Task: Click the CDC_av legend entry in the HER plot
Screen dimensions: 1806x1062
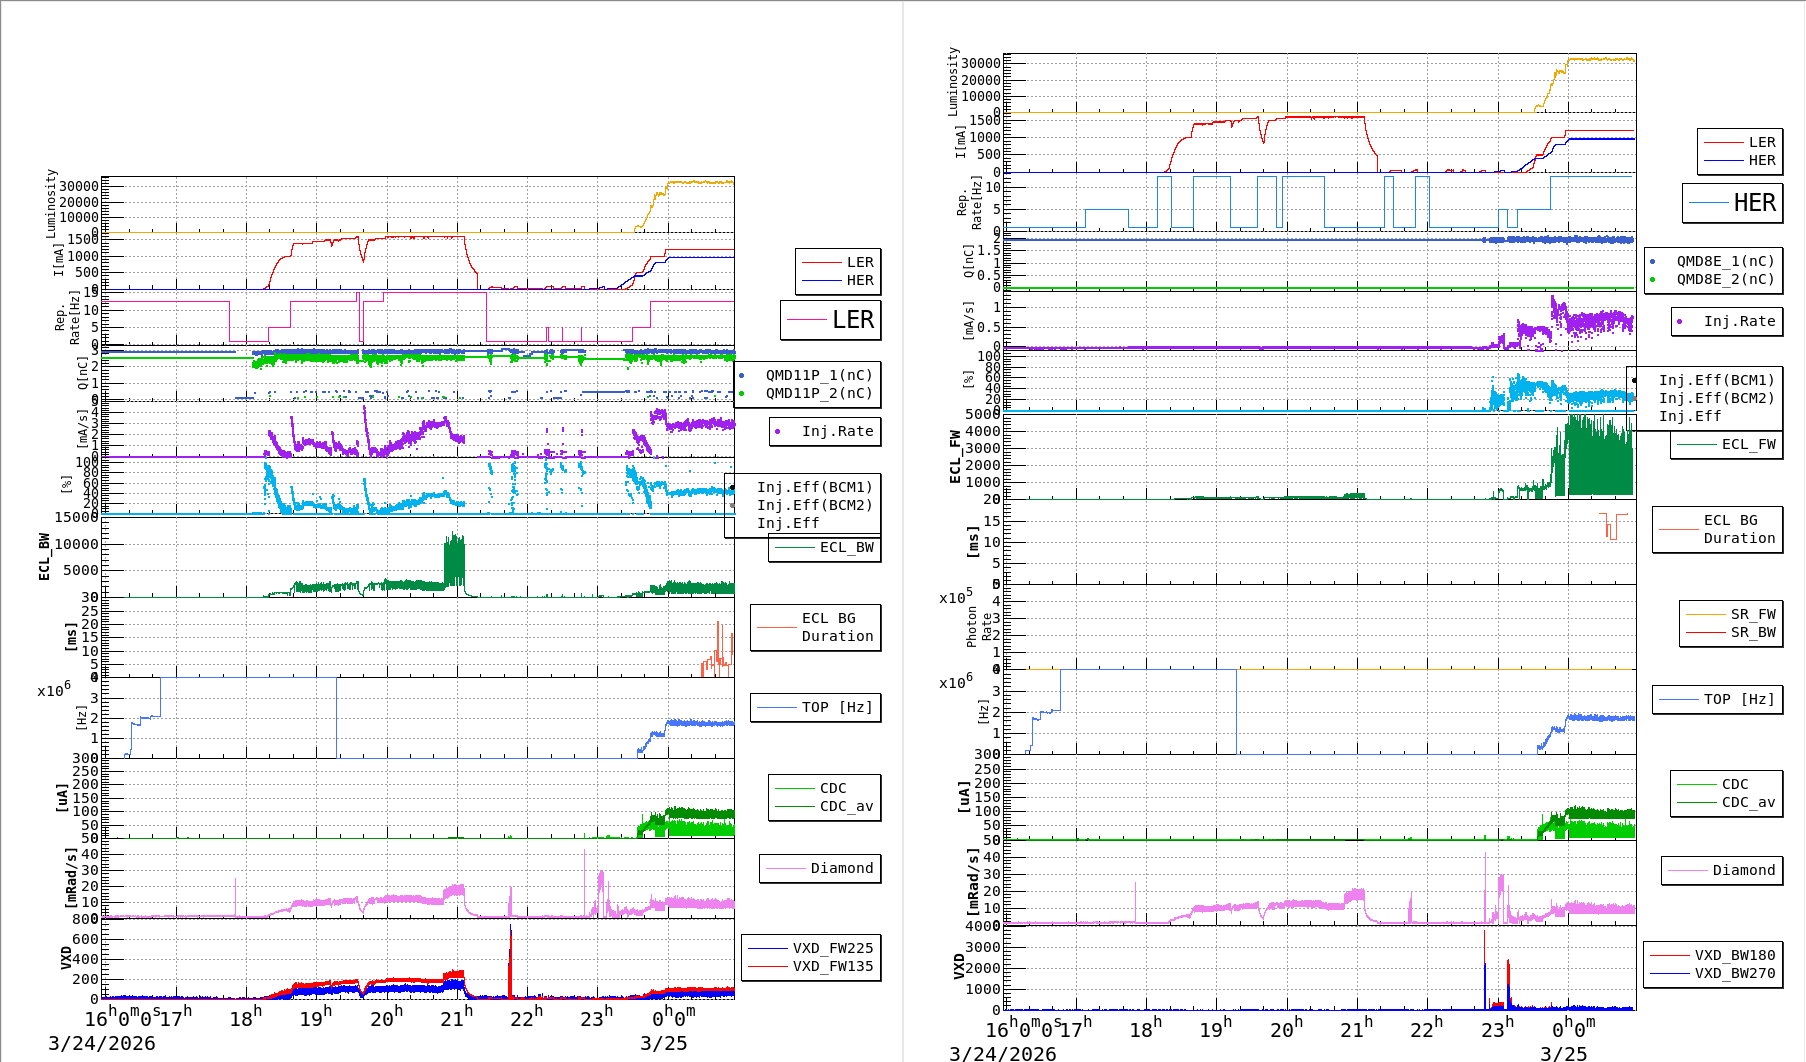Action: pyautogui.click(x=1747, y=803)
